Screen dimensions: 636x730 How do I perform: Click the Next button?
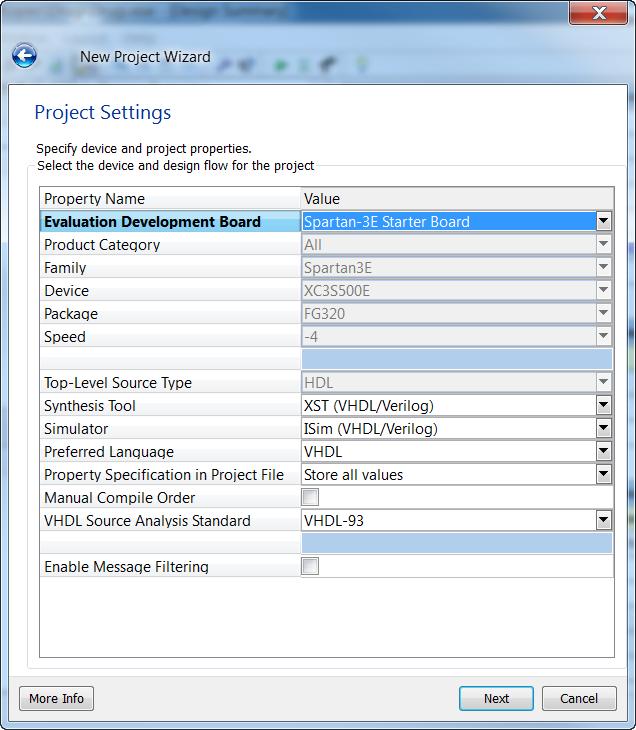496,698
